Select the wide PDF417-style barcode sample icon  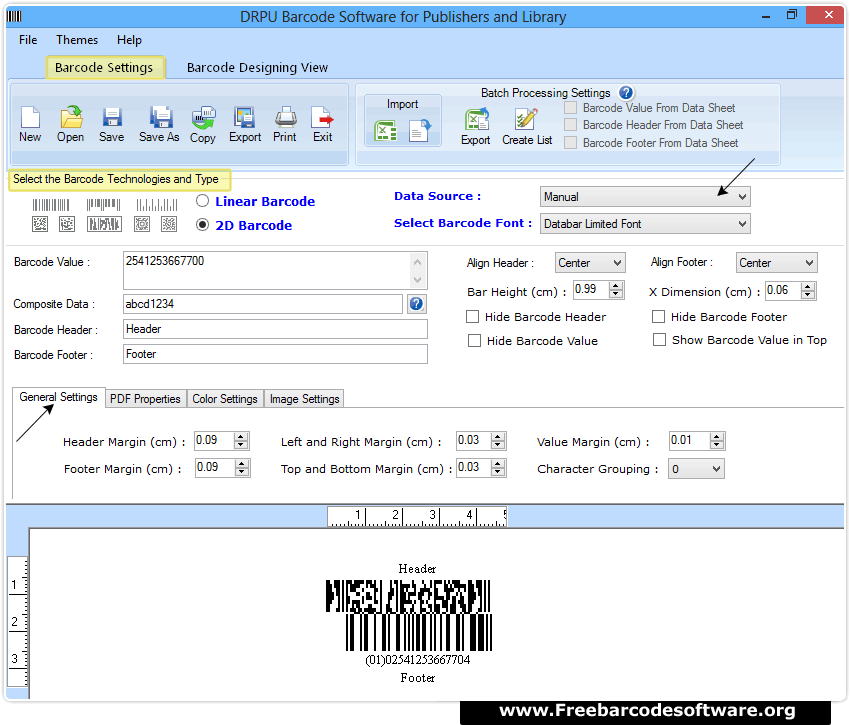104,224
